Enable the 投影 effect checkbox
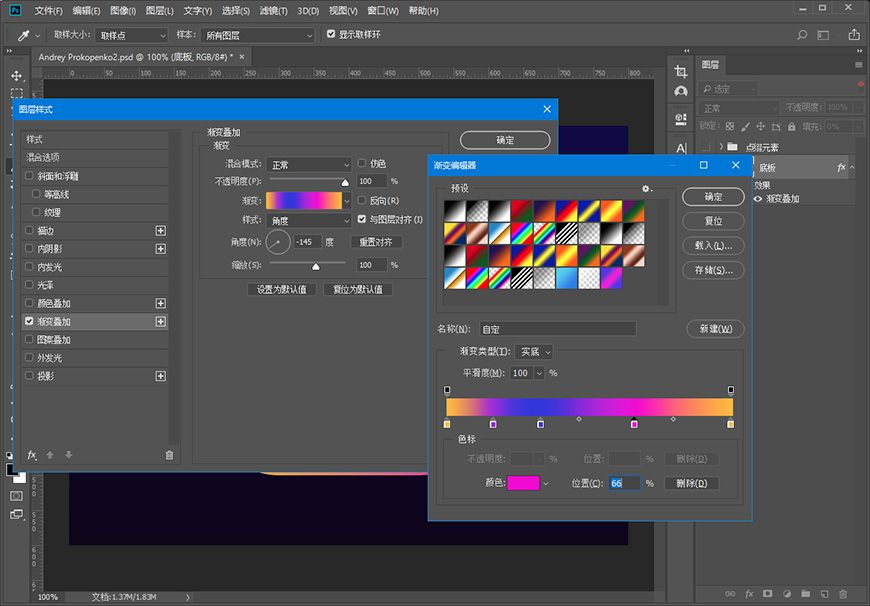 pyautogui.click(x=29, y=376)
